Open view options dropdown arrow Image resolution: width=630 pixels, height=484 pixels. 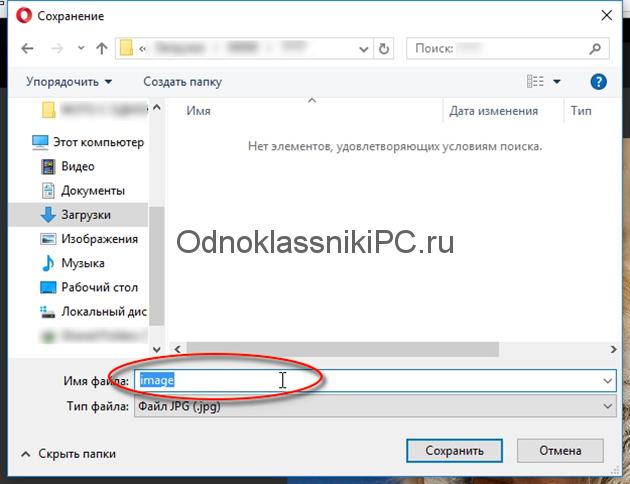556,82
